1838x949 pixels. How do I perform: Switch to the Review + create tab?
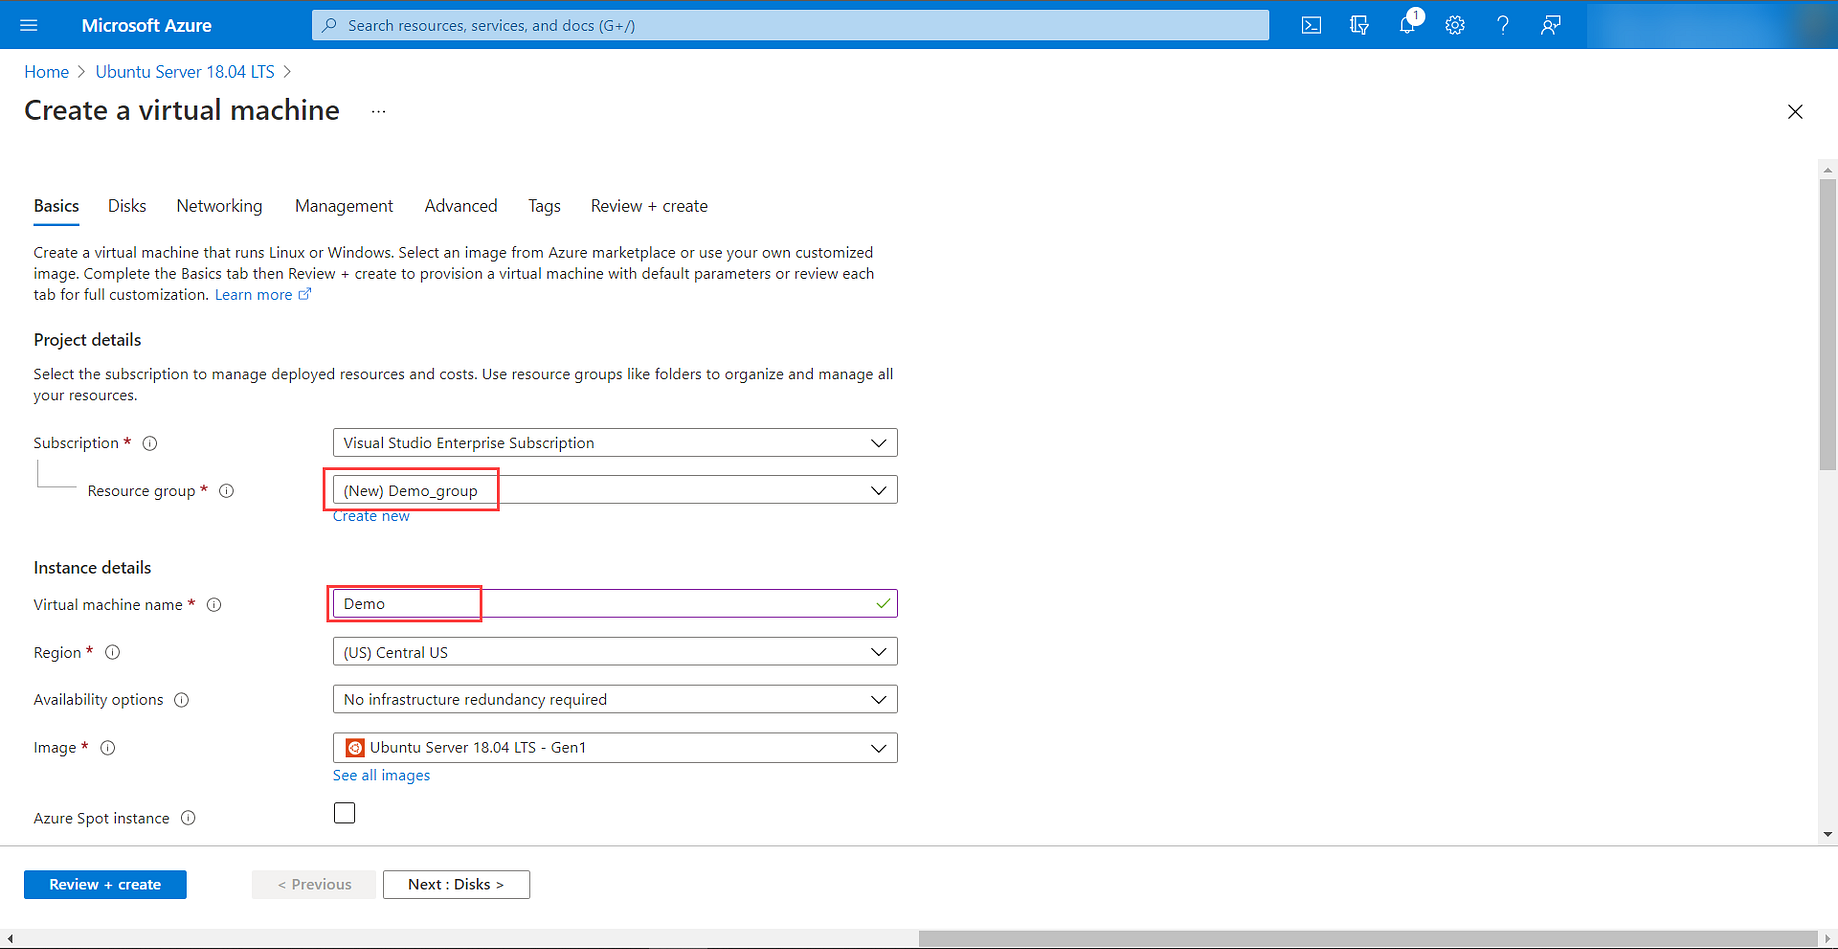(x=649, y=206)
